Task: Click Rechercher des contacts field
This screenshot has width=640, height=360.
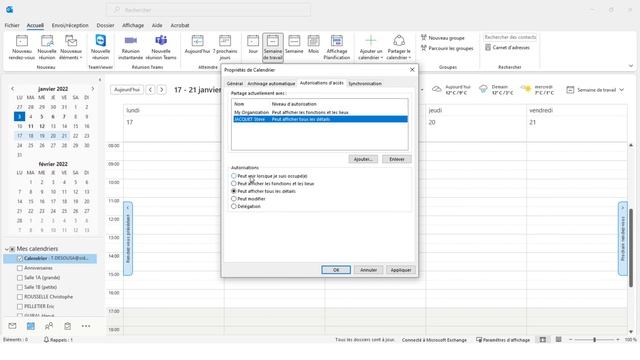Action: (x=510, y=37)
